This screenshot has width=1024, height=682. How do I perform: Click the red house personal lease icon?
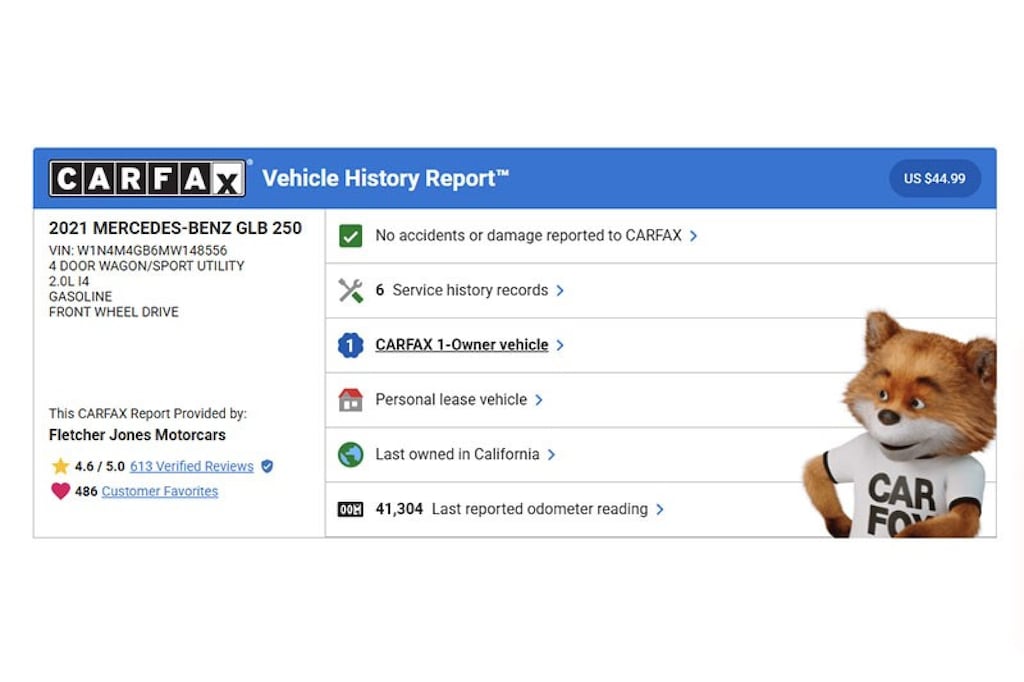click(x=350, y=399)
